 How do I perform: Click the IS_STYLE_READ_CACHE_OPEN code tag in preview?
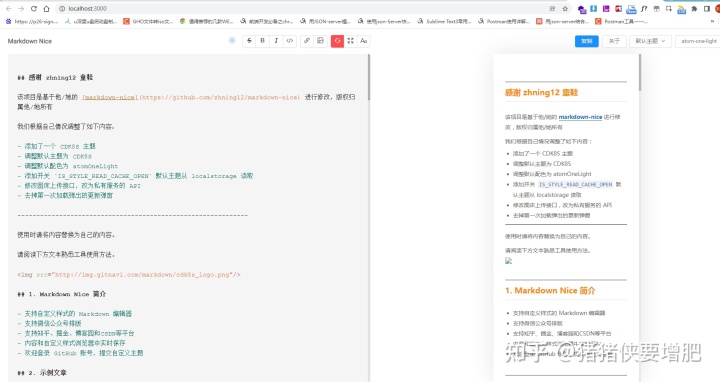click(575, 185)
